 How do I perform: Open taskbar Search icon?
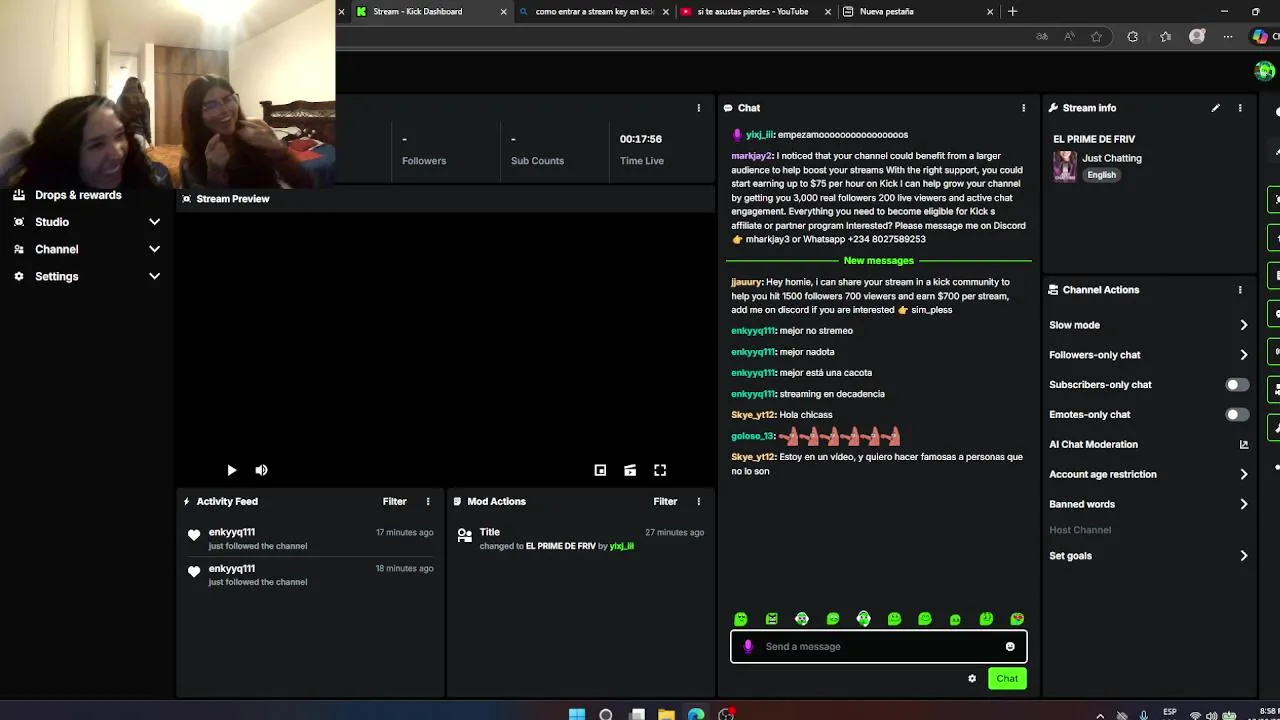coord(606,714)
